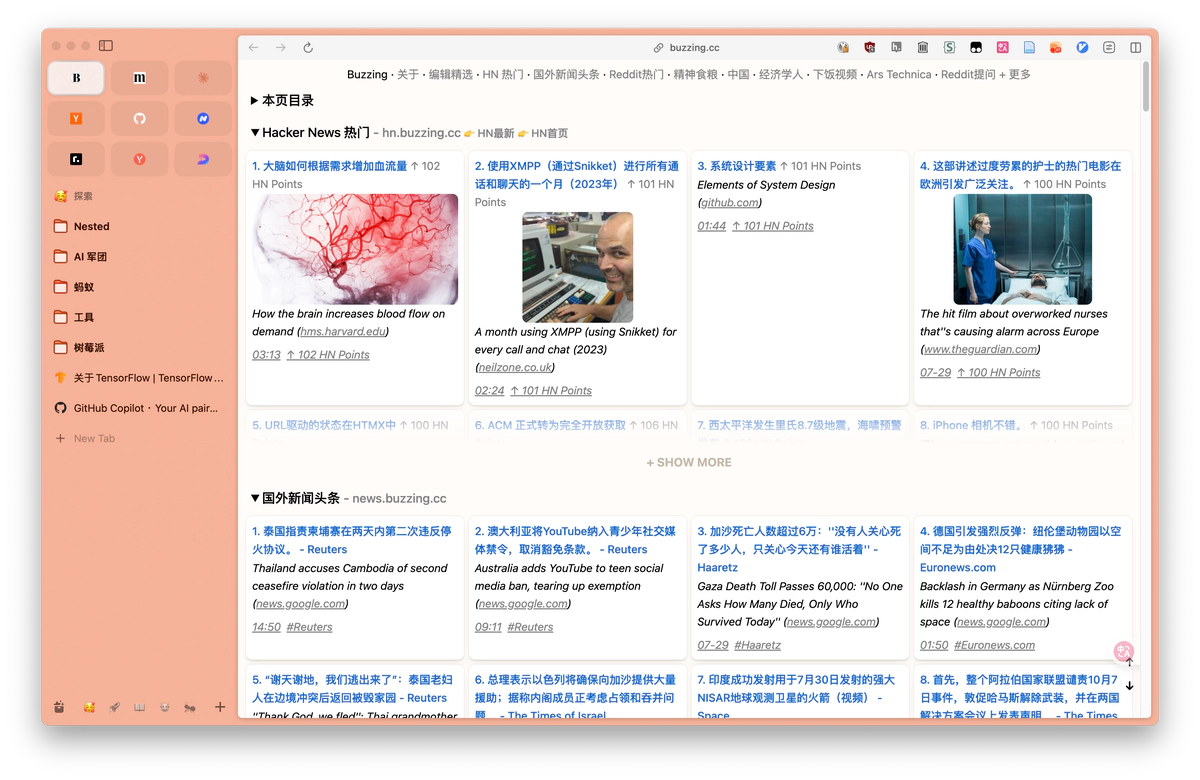Click the pink translate extension icon
Image resolution: width=1200 pixels, height=780 pixels.
pyautogui.click(x=1002, y=47)
